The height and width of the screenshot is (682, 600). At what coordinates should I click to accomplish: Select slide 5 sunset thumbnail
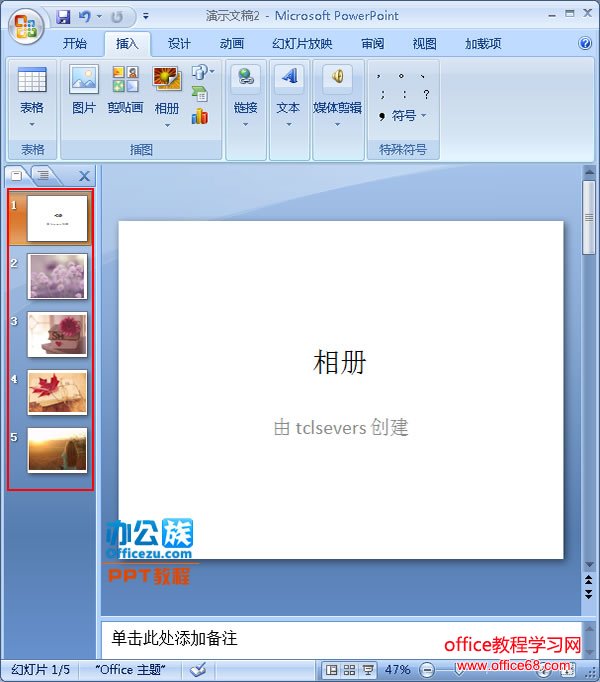point(57,450)
